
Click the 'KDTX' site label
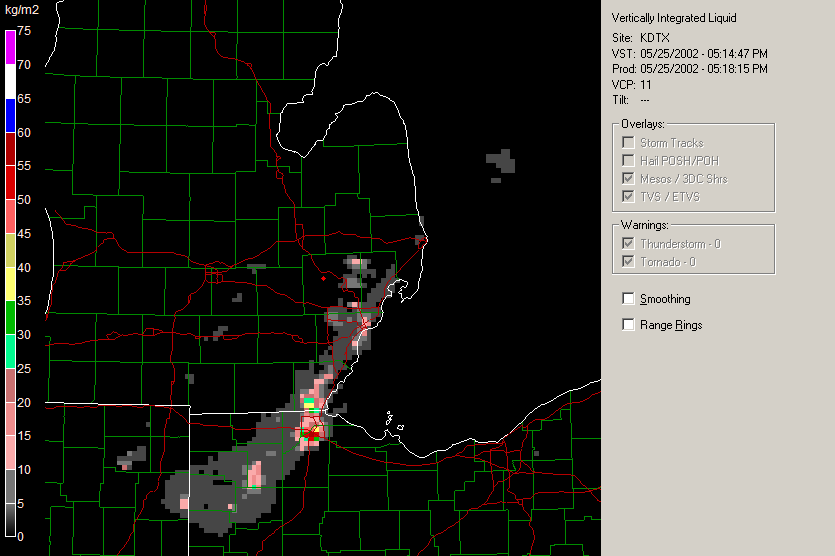click(654, 38)
